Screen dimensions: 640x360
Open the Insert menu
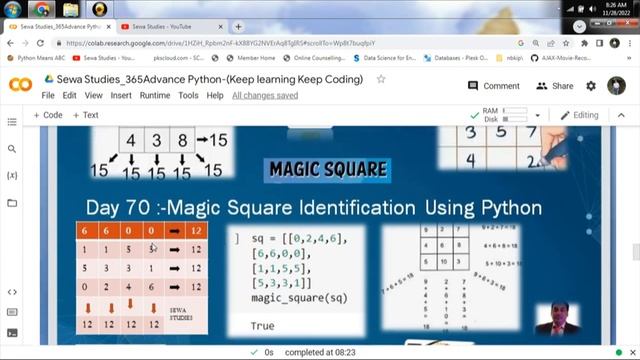121,96
